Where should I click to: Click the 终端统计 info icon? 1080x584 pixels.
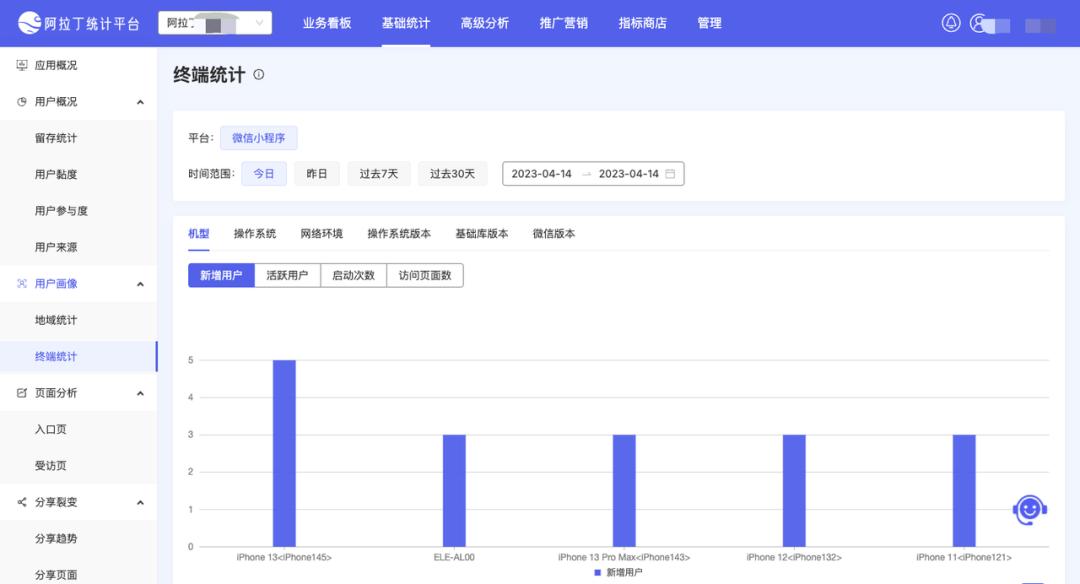click(258, 73)
